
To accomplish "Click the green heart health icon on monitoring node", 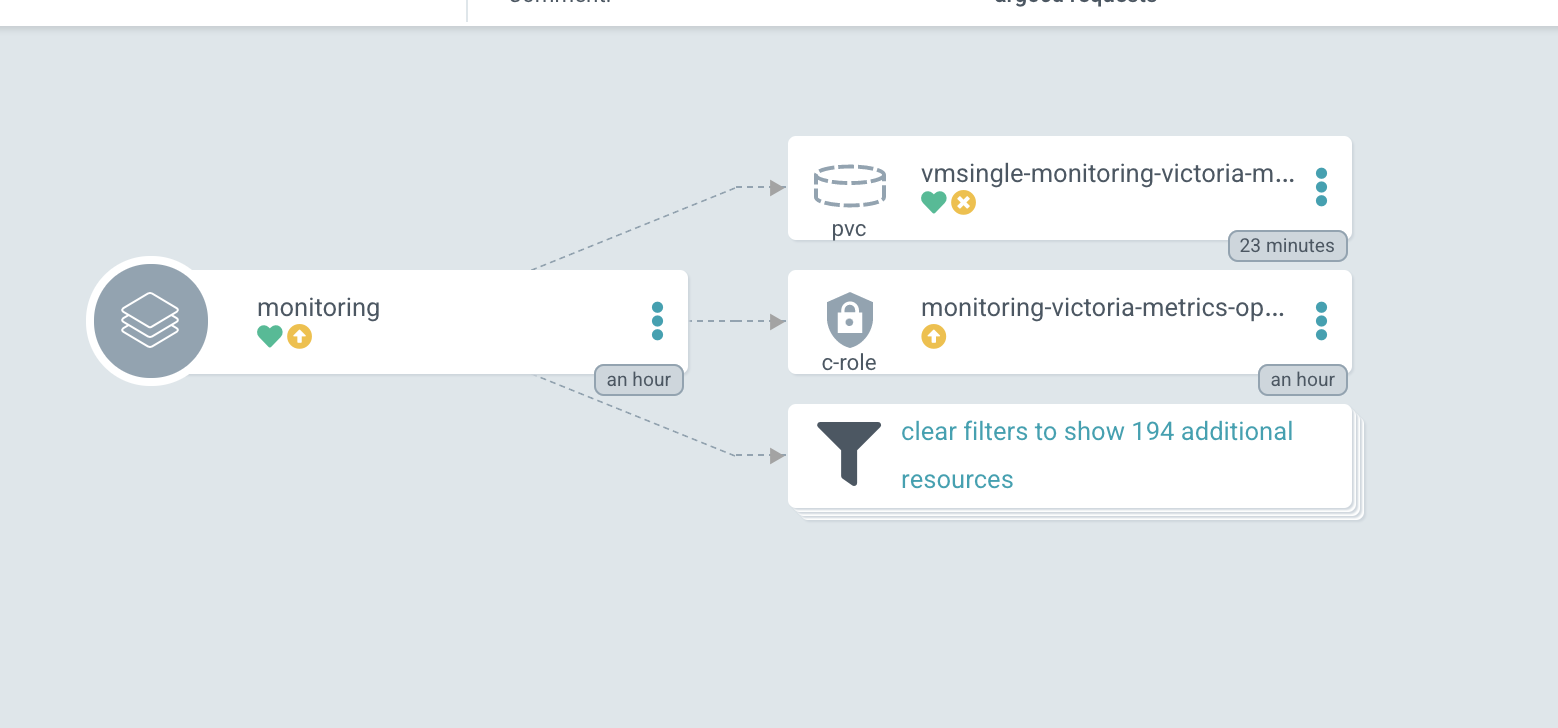I will point(268,336).
